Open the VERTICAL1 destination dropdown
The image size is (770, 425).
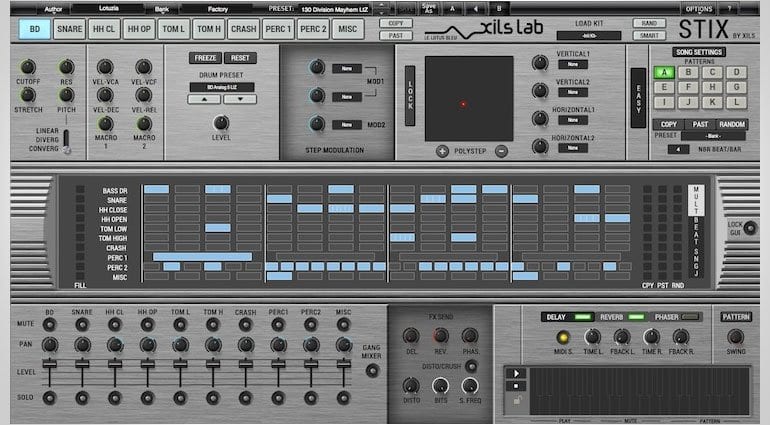pos(573,64)
